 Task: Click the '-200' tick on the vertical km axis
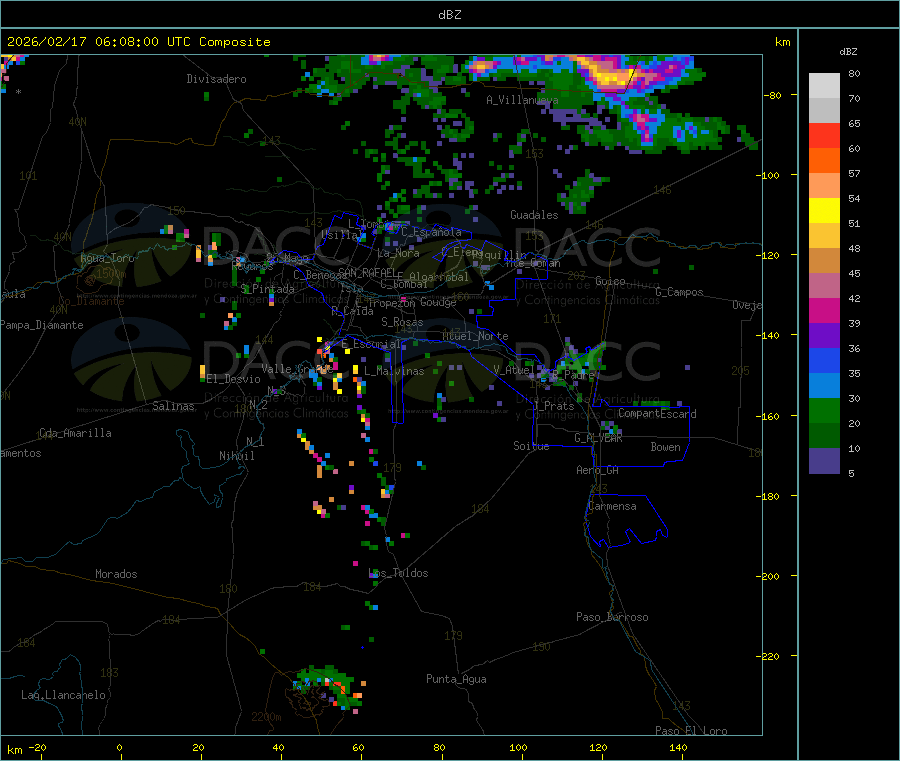(770, 576)
